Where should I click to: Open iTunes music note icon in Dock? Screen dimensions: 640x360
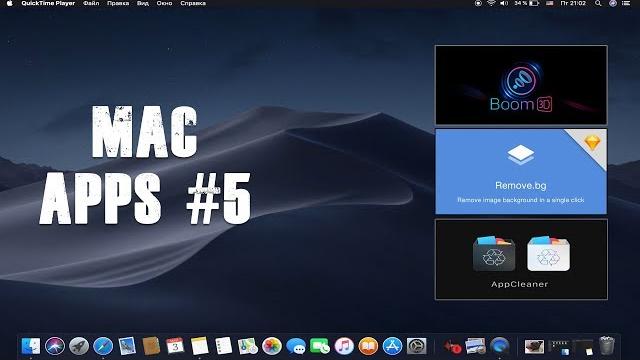click(344, 346)
